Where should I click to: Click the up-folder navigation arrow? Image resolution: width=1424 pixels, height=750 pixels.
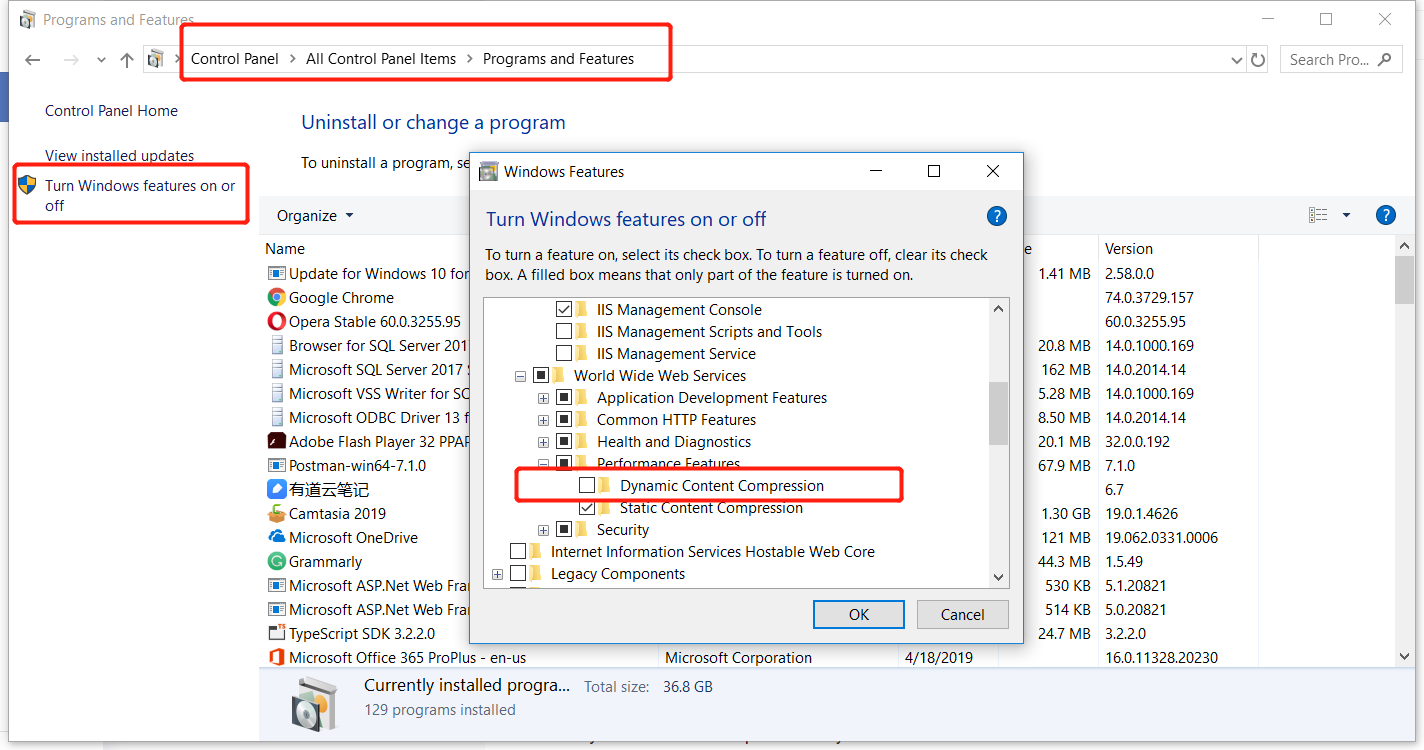pos(127,60)
